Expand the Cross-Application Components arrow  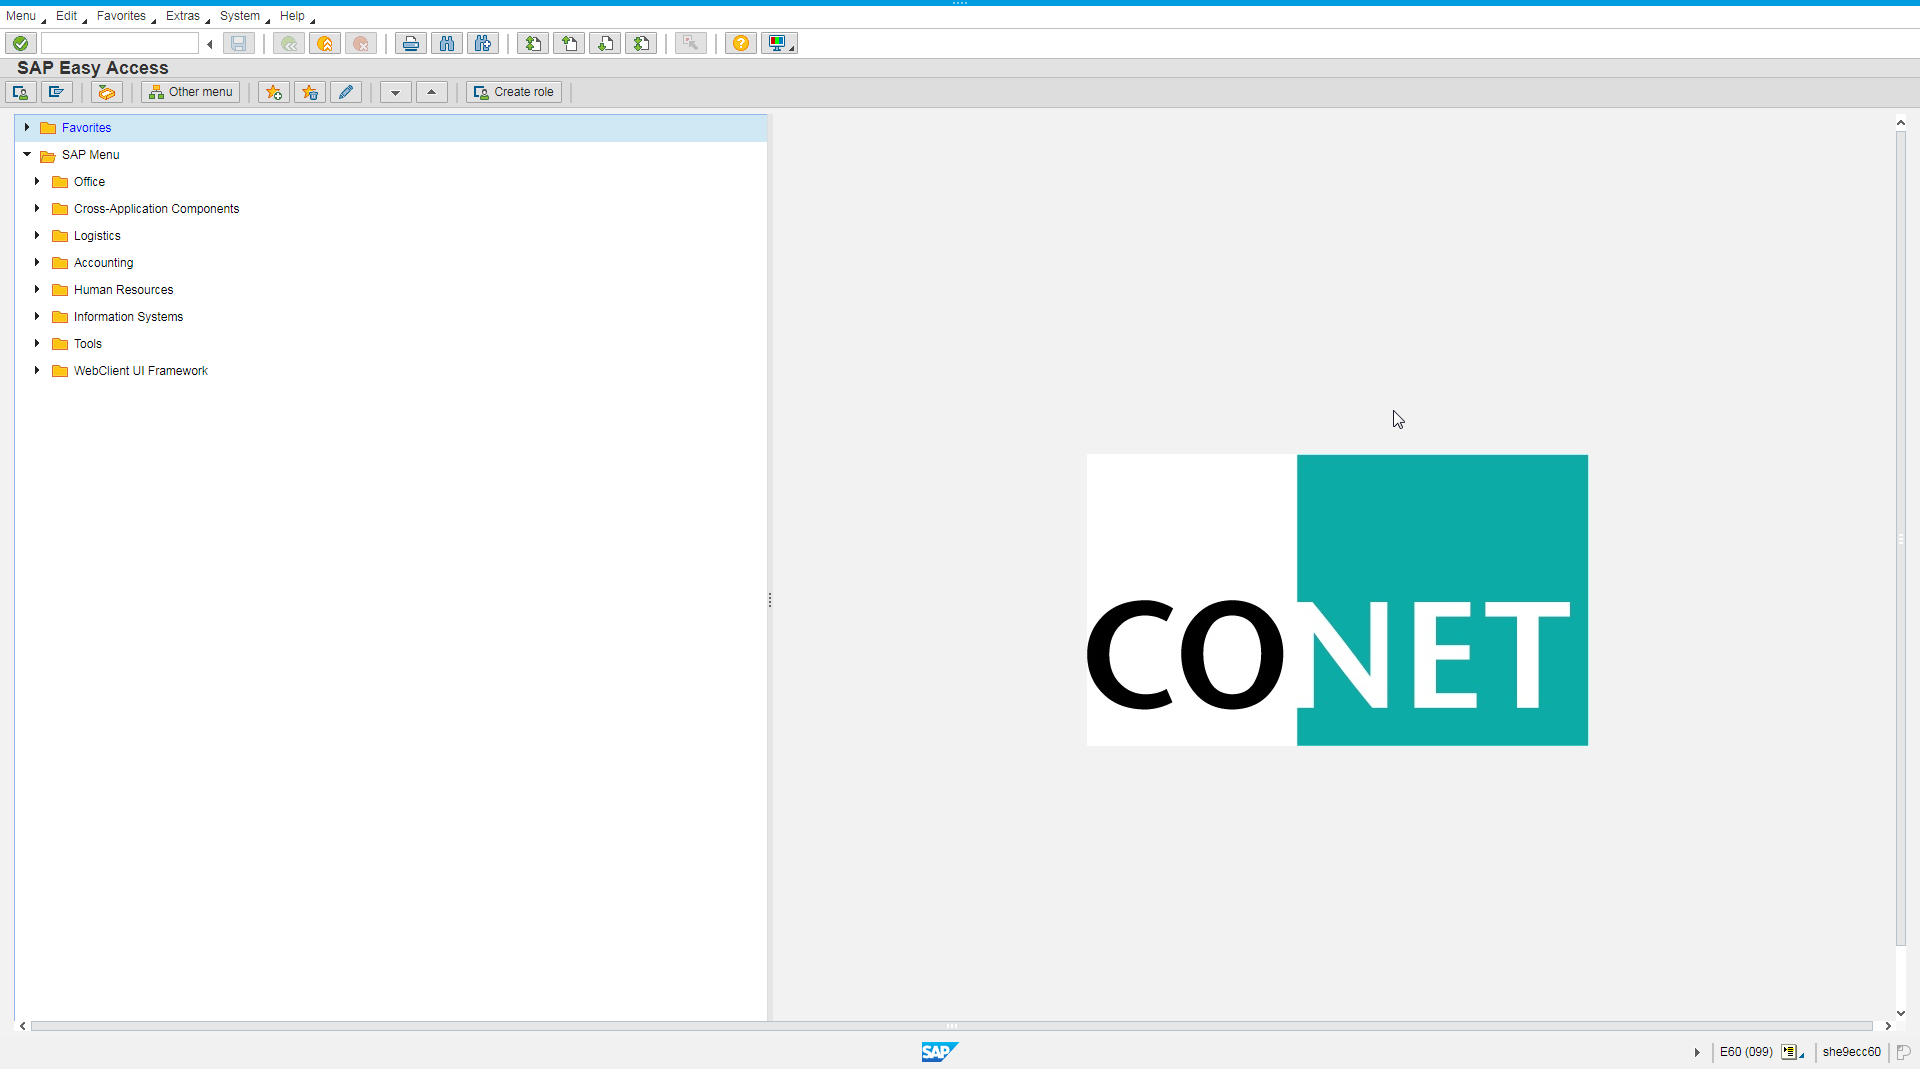coord(37,209)
